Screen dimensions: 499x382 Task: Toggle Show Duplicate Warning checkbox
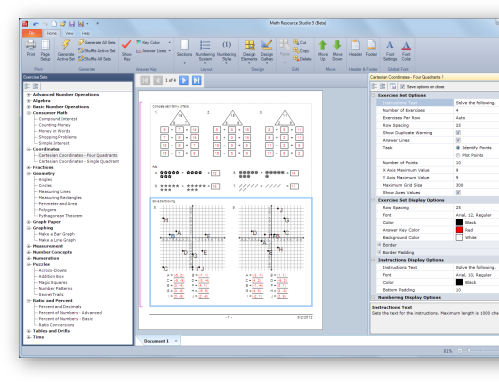(458, 133)
